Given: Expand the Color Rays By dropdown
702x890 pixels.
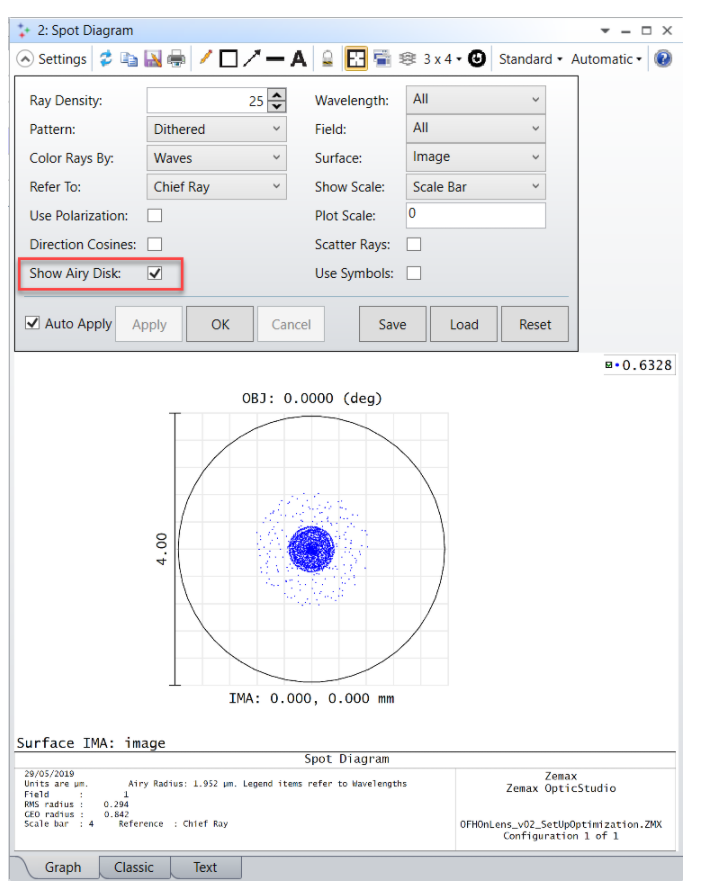Looking at the screenshot, I should pyautogui.click(x=216, y=158).
